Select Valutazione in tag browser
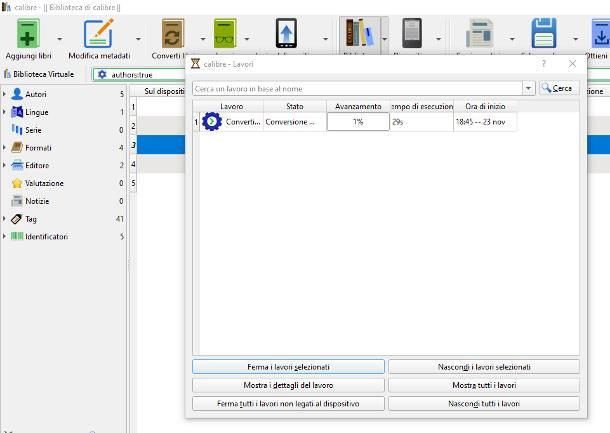This screenshot has width=610, height=433. [x=44, y=183]
